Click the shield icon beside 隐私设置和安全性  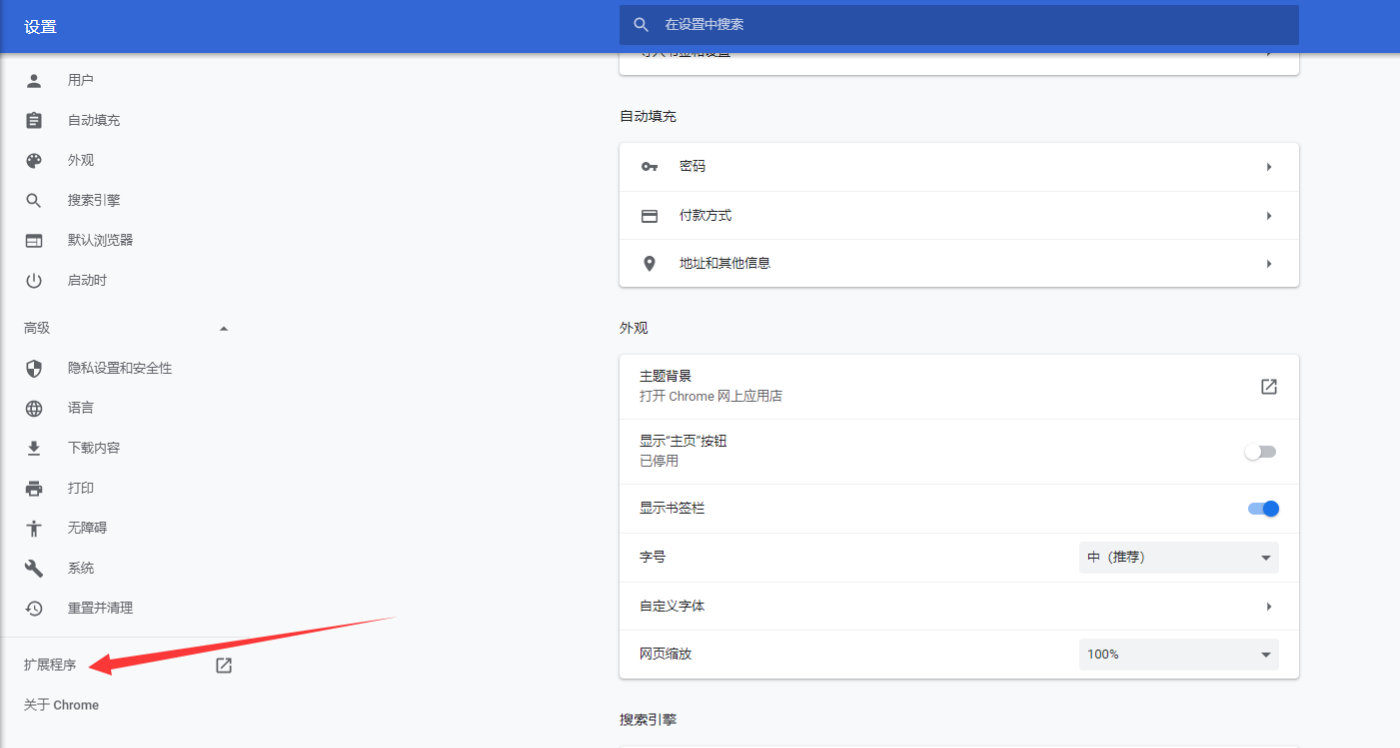click(x=34, y=368)
